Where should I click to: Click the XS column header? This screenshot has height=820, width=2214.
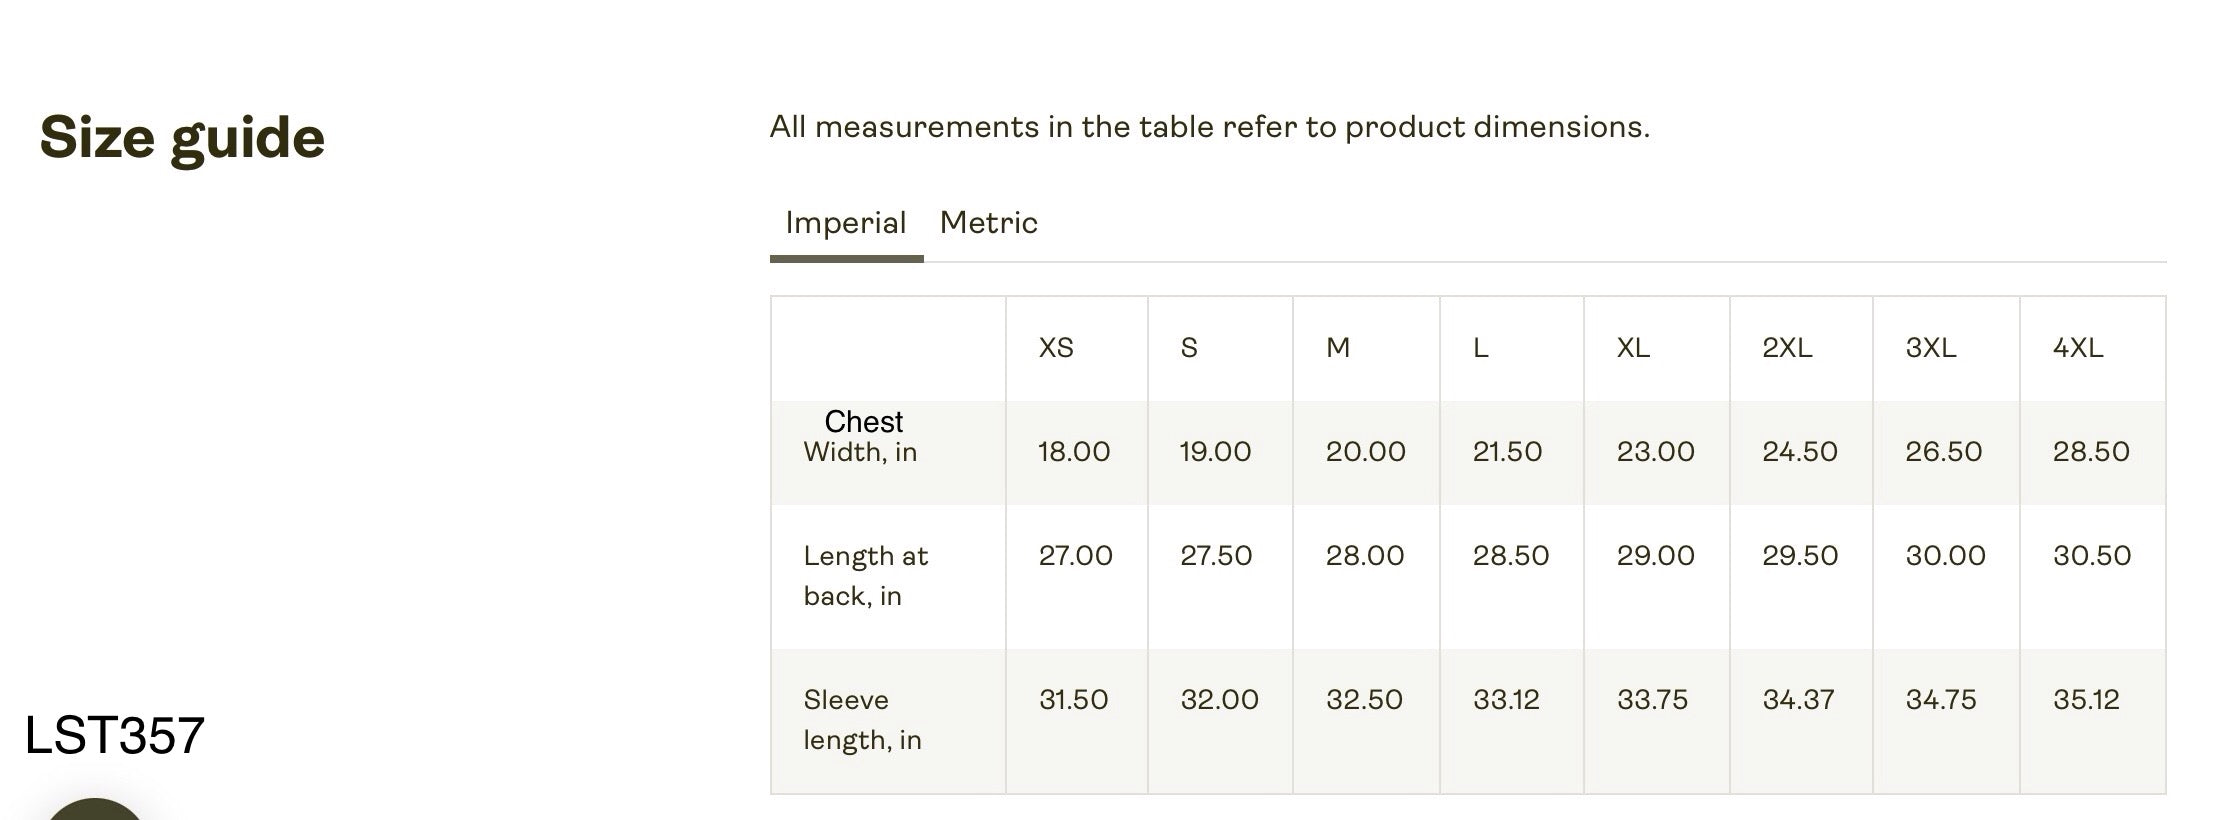(x=1056, y=348)
